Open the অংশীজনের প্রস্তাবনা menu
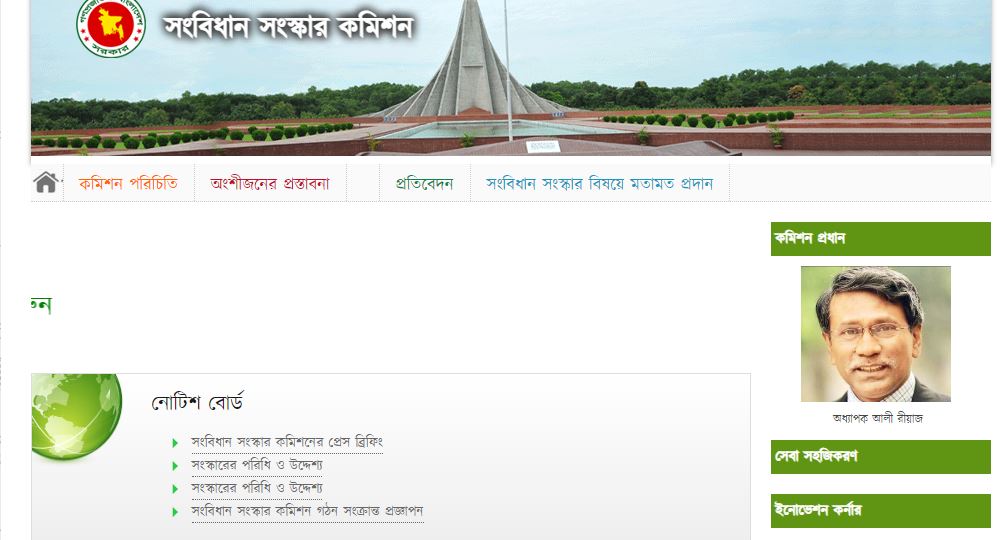 point(270,184)
